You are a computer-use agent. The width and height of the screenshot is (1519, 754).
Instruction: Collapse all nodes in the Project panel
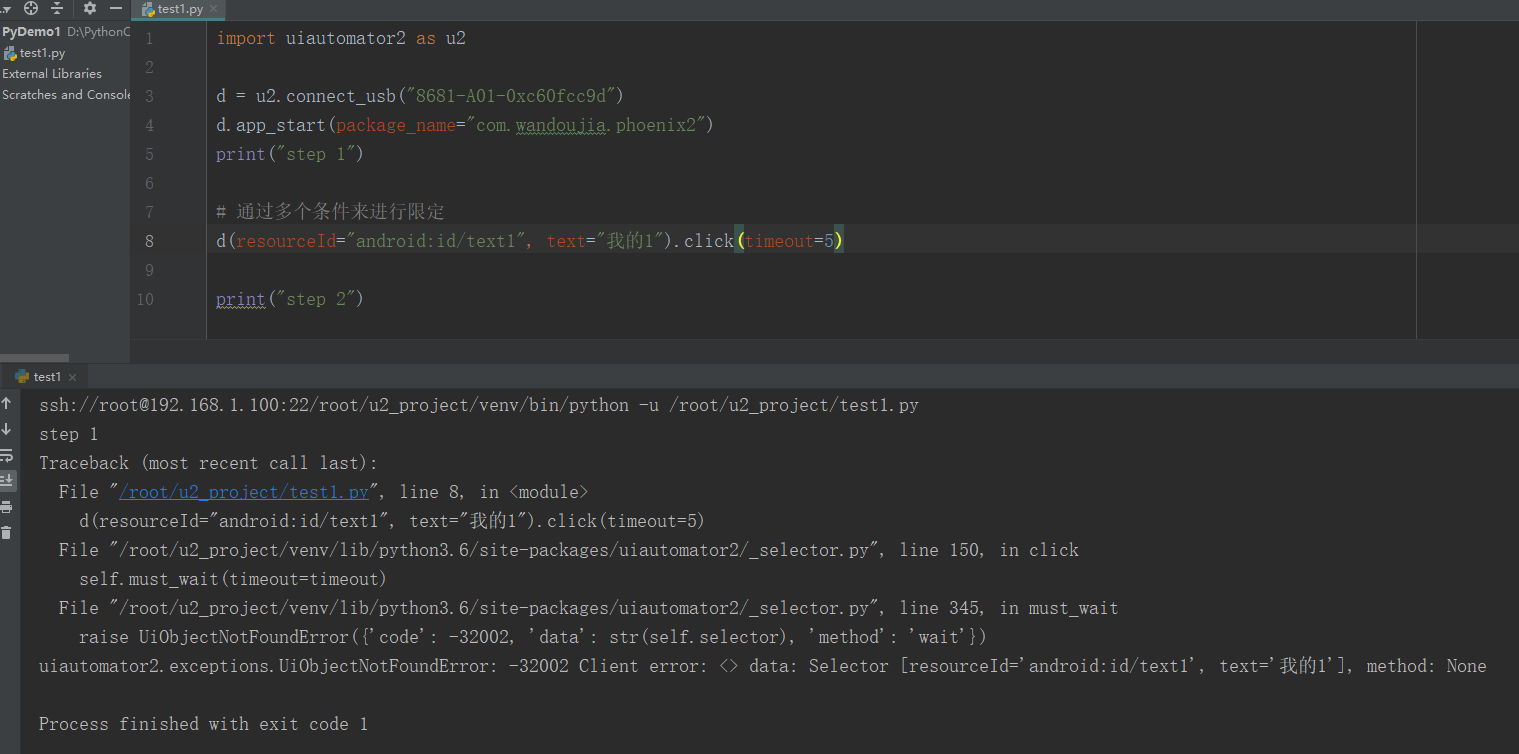coord(56,8)
